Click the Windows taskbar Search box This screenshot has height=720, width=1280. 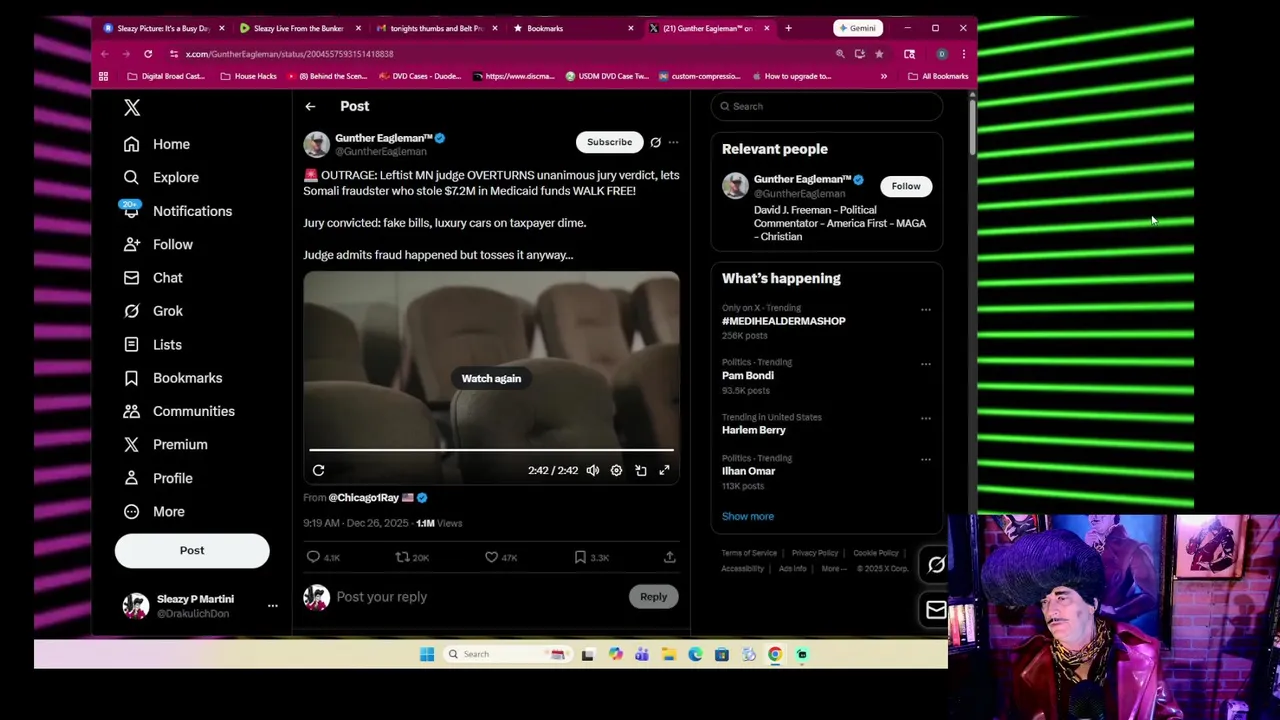point(506,654)
